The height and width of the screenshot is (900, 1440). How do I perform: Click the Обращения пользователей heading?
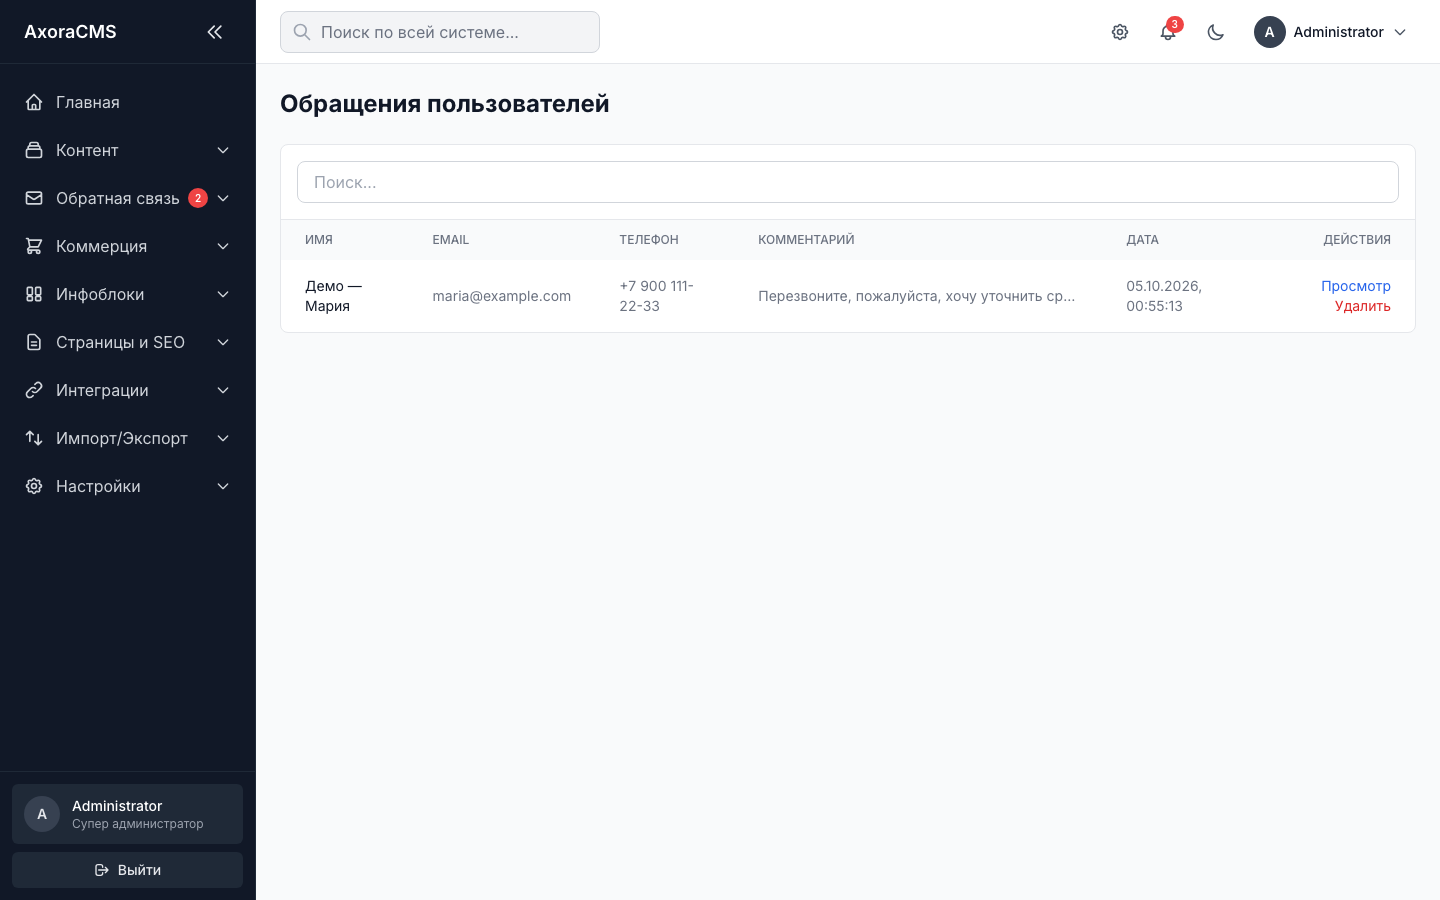[444, 104]
